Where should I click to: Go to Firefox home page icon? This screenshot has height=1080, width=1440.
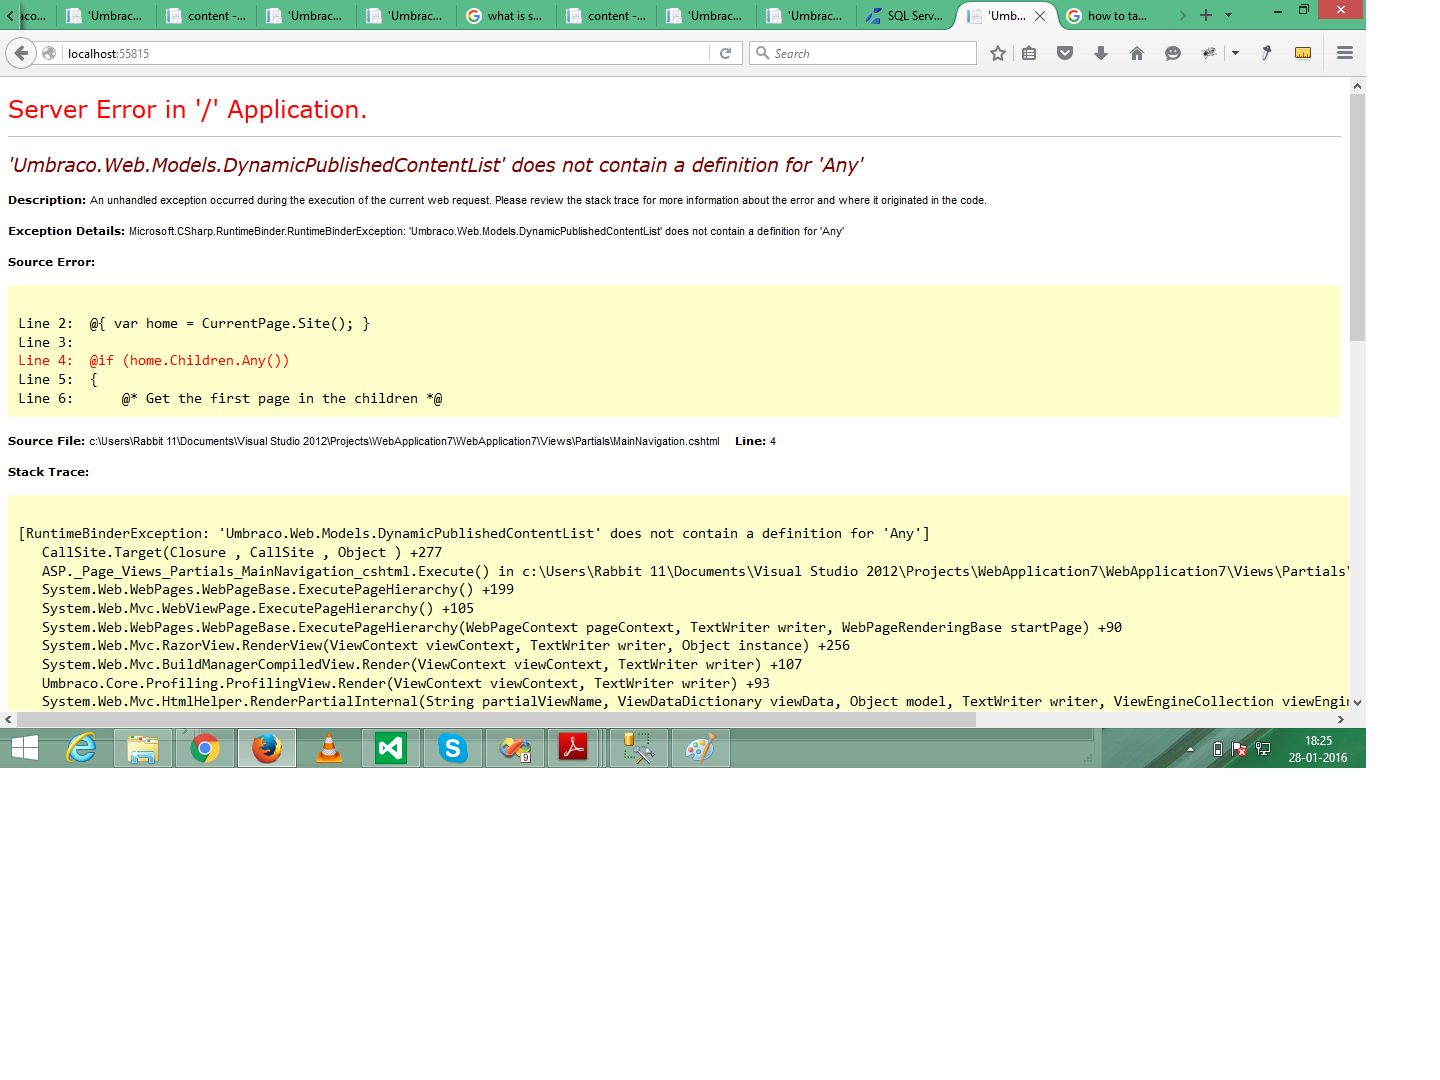pos(1137,53)
